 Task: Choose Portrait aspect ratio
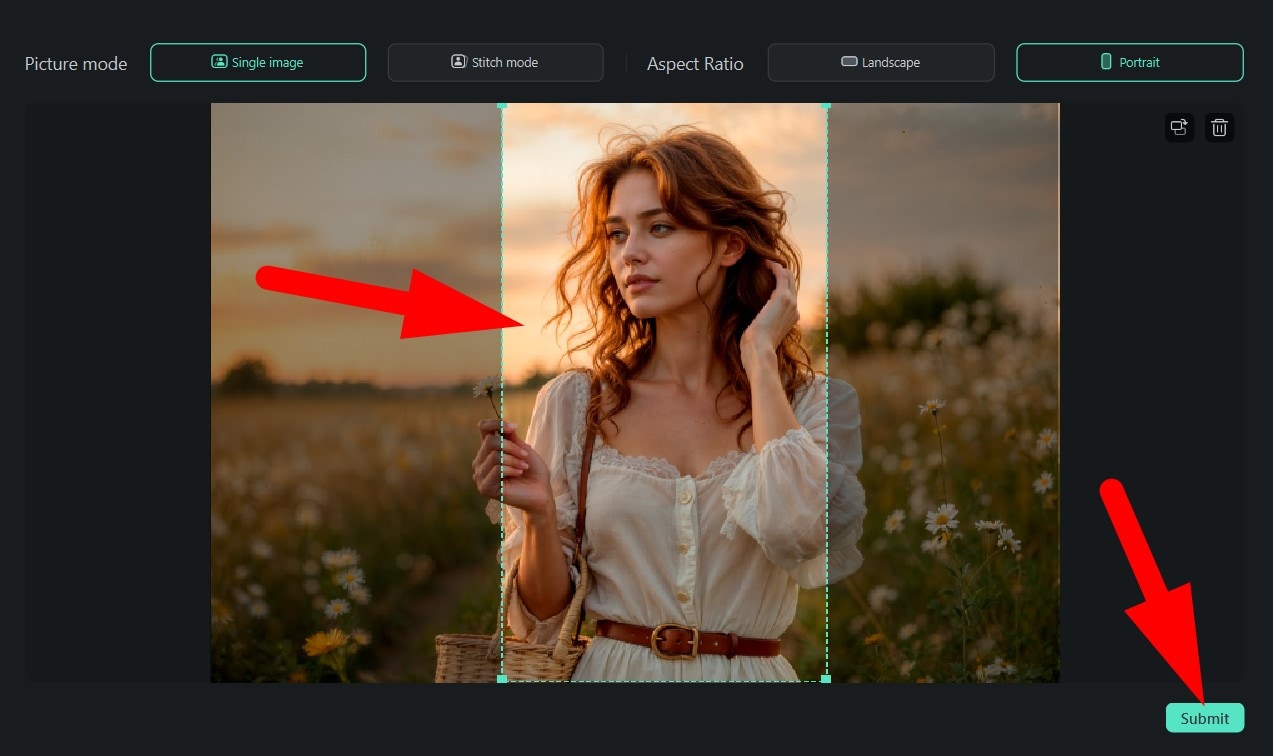click(x=1130, y=62)
